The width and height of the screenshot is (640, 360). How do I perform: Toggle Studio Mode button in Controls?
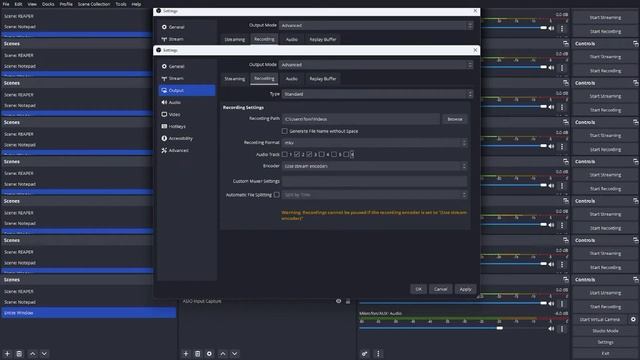tap(605, 331)
